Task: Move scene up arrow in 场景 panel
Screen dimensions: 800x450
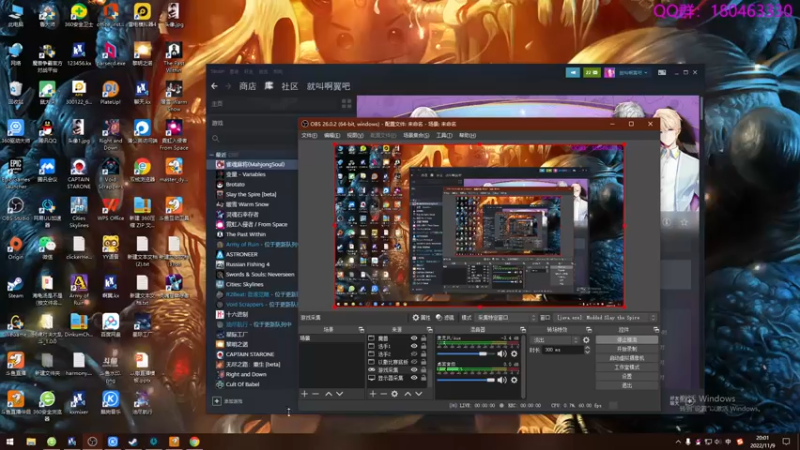Action: [329, 394]
